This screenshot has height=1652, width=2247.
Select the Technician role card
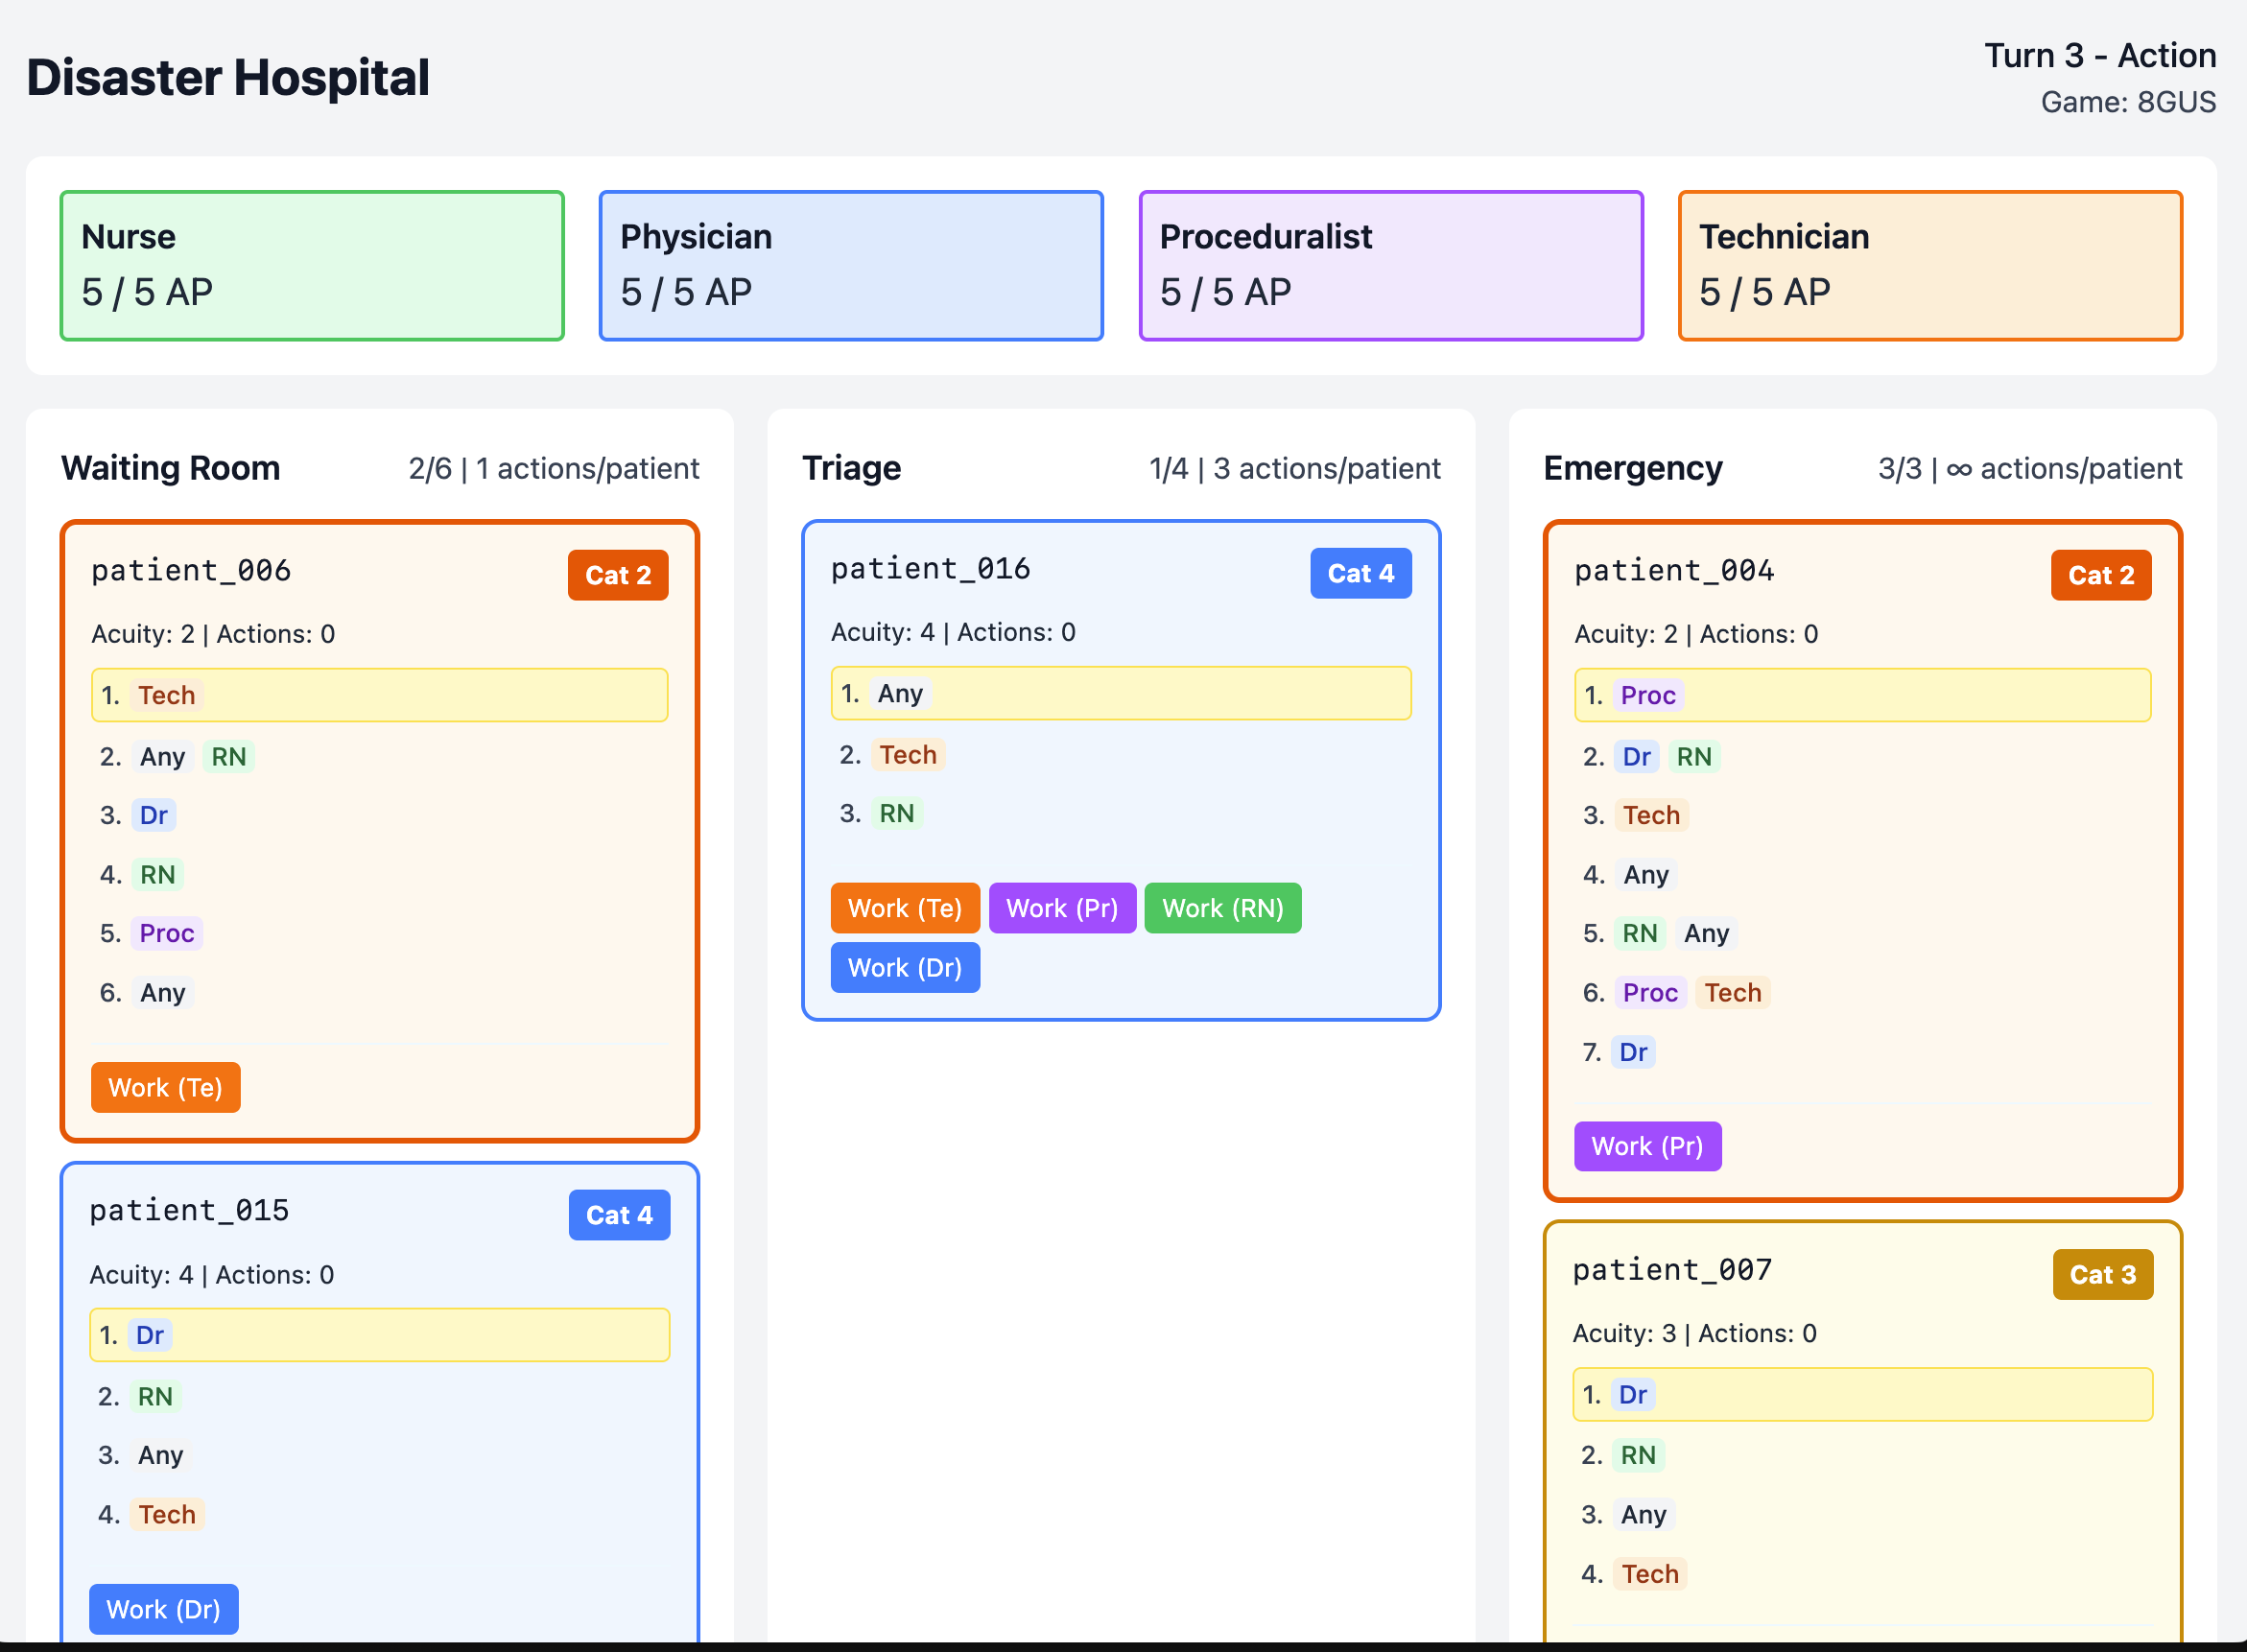point(1929,265)
